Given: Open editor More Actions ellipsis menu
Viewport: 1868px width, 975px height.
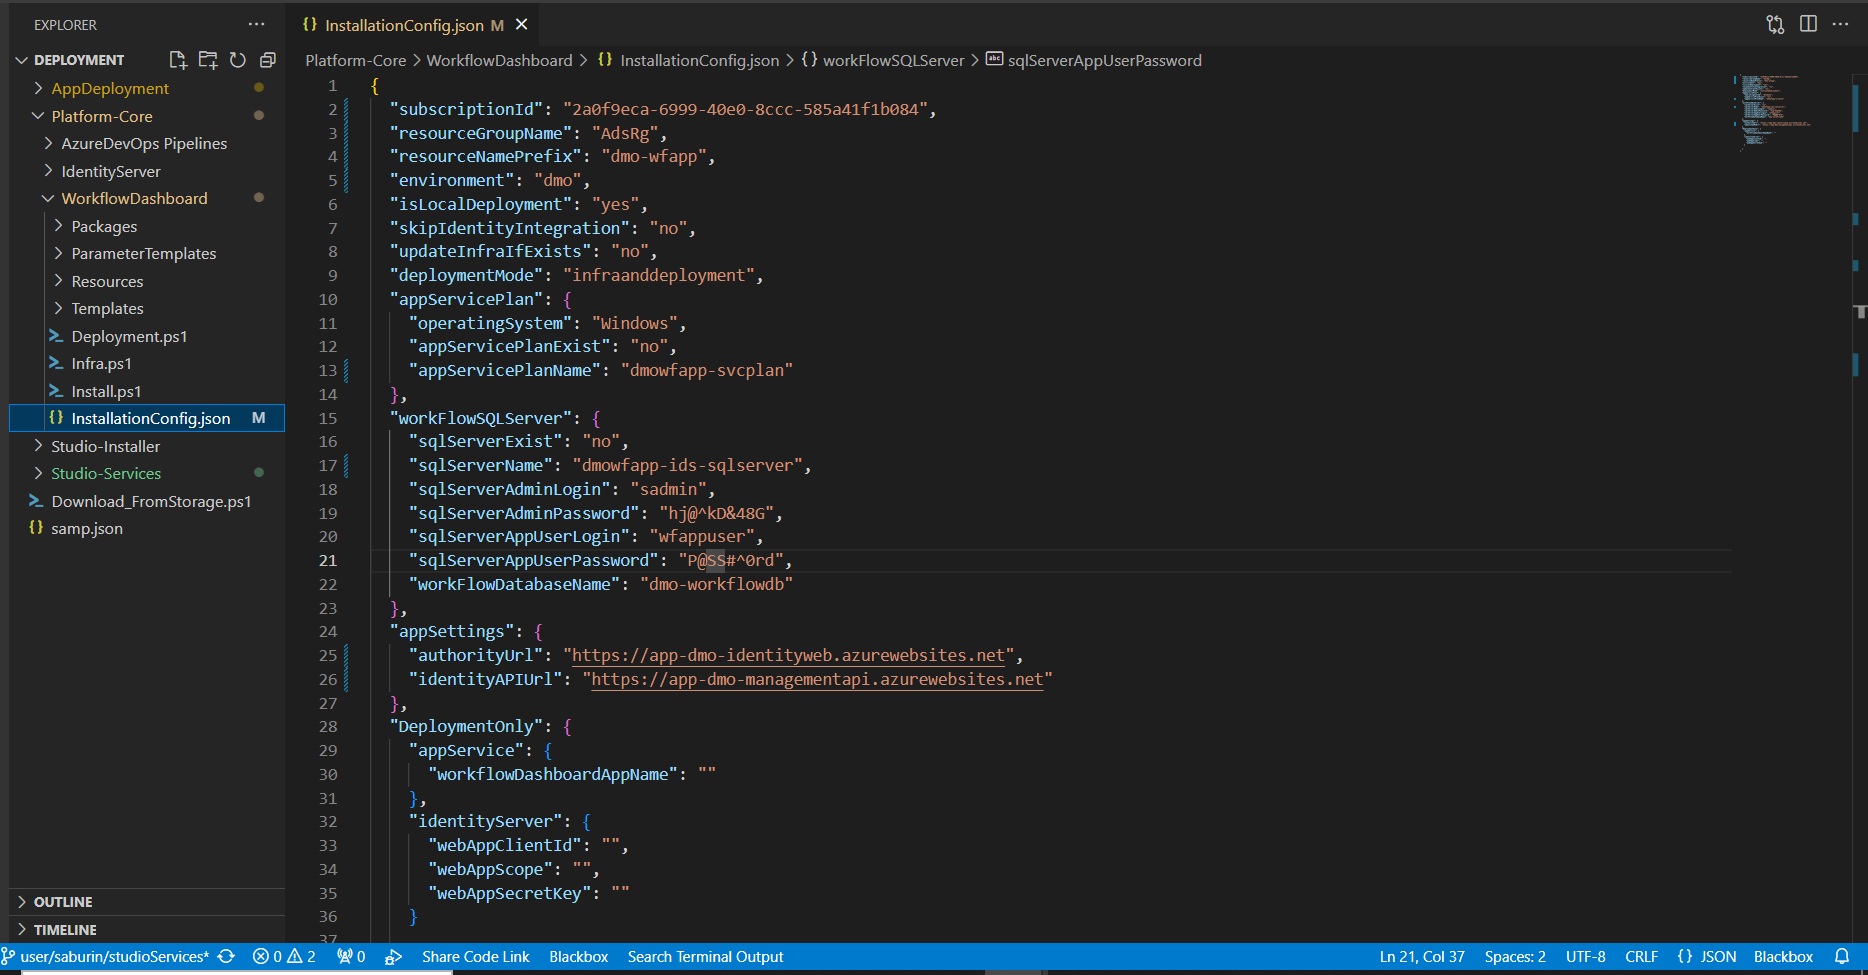Looking at the screenshot, I should (1840, 24).
